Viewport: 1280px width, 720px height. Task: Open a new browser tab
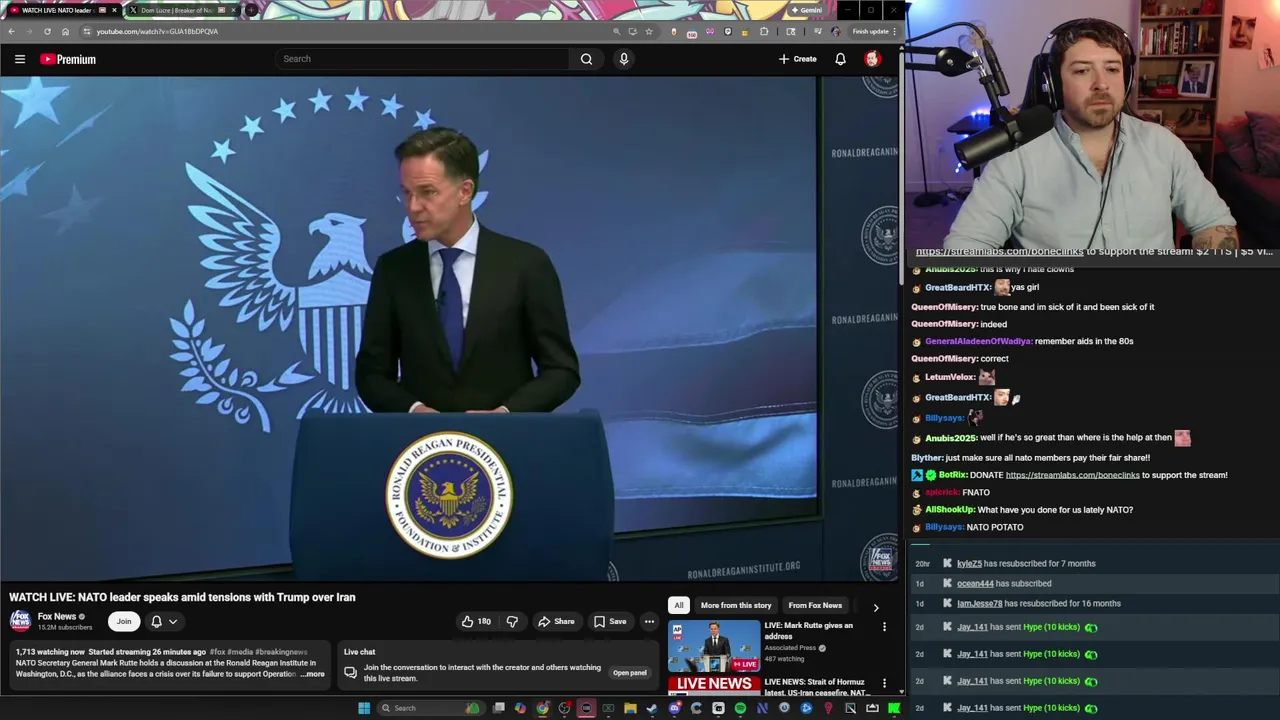tap(251, 10)
